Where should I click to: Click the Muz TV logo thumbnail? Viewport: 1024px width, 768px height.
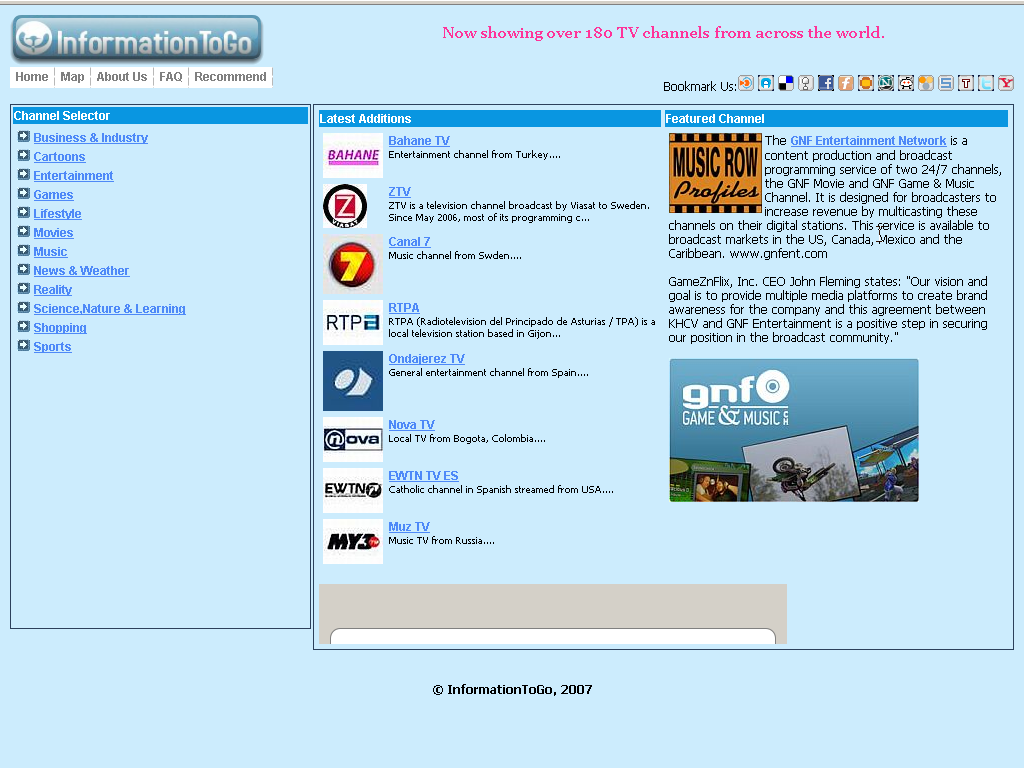pos(353,541)
